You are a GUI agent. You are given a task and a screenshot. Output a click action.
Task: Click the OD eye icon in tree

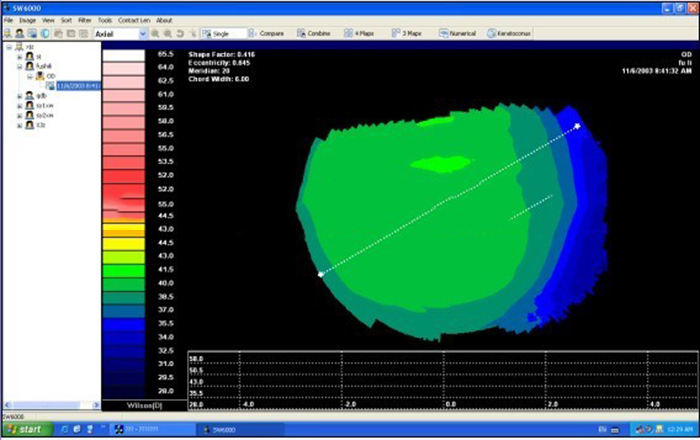(40, 75)
